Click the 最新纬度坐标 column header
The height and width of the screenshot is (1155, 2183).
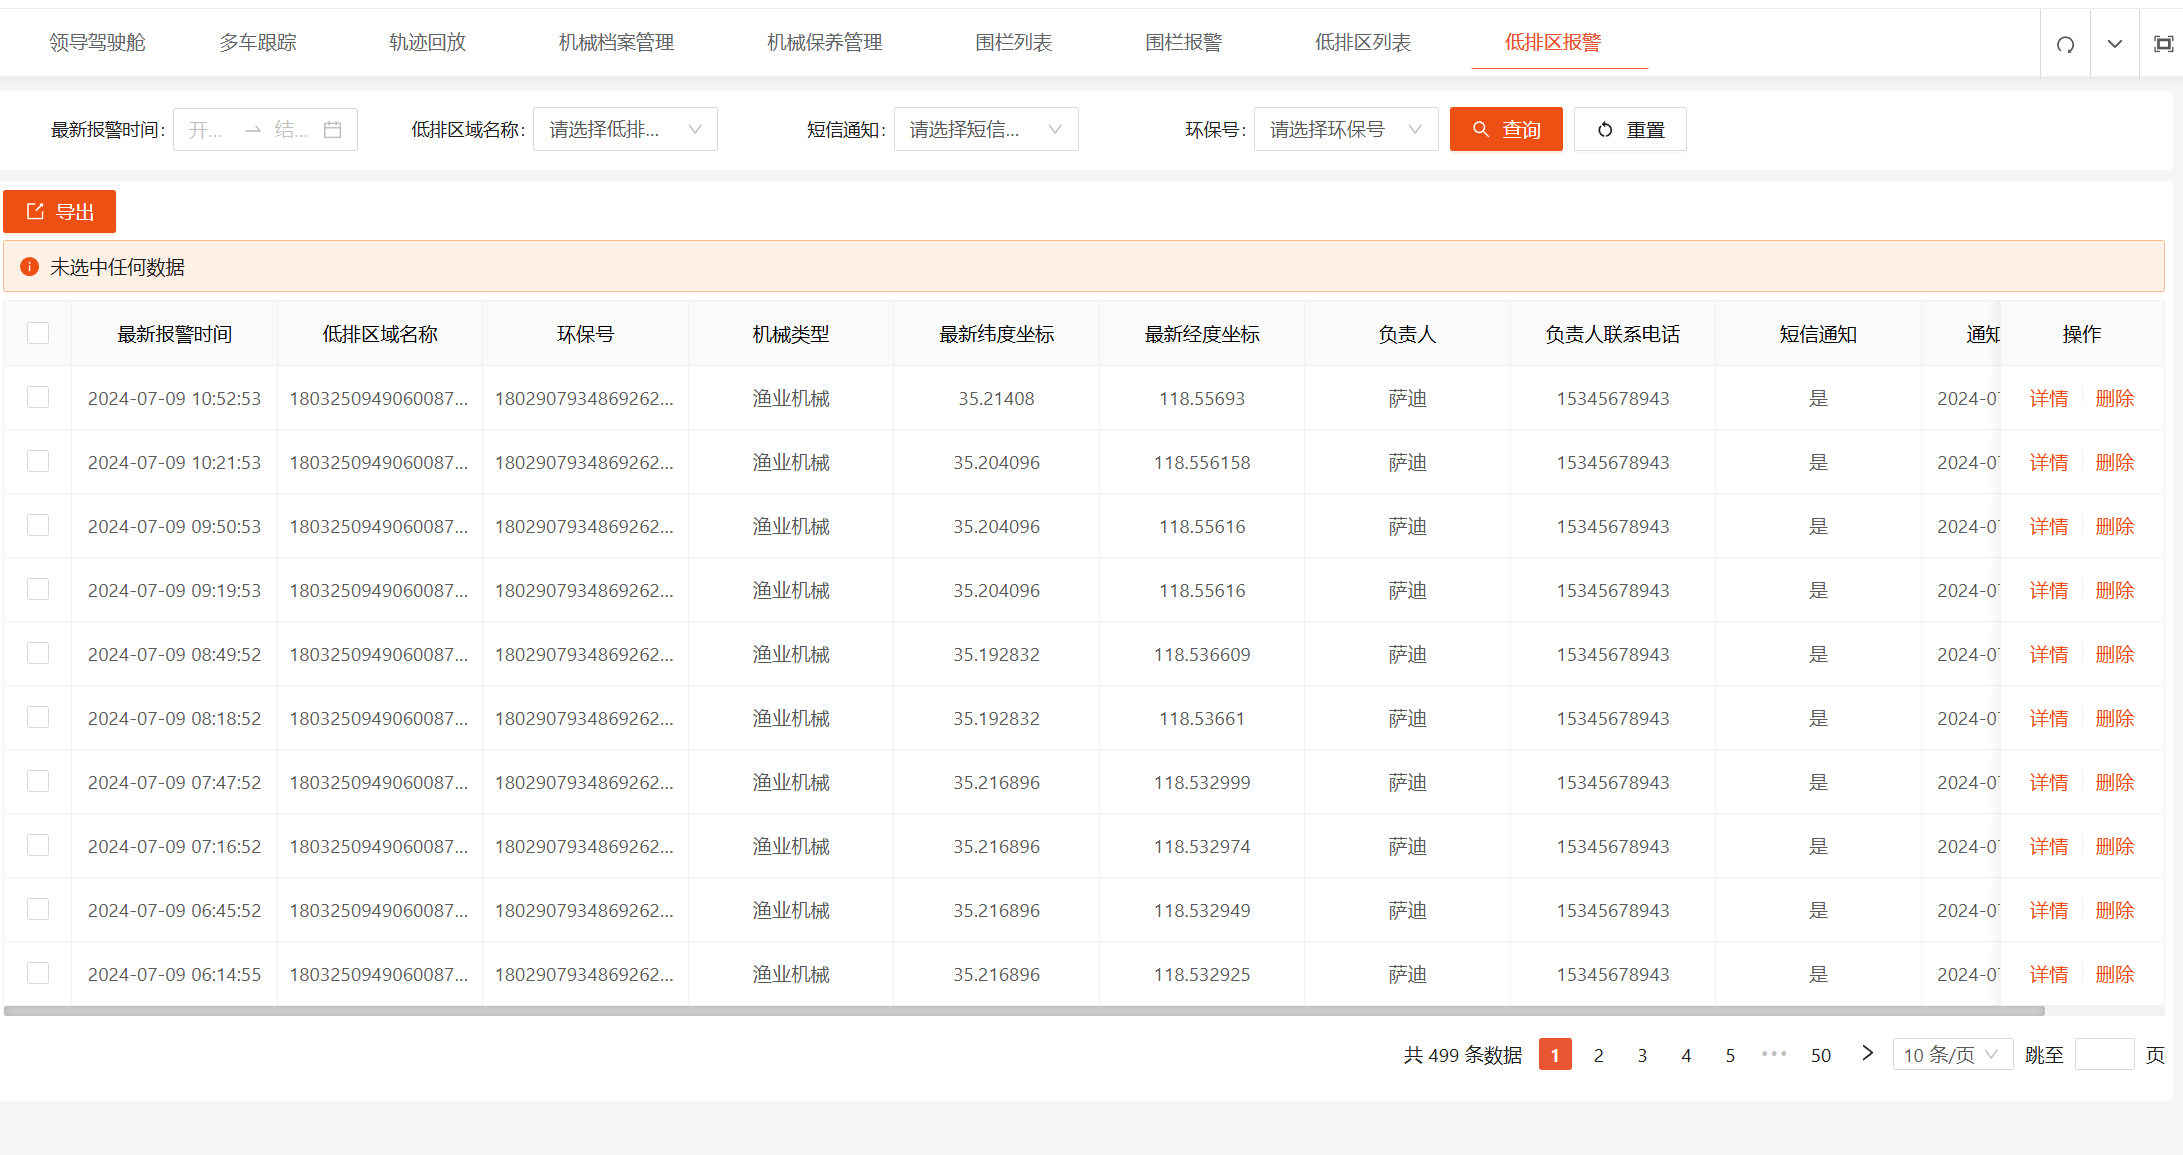click(996, 334)
